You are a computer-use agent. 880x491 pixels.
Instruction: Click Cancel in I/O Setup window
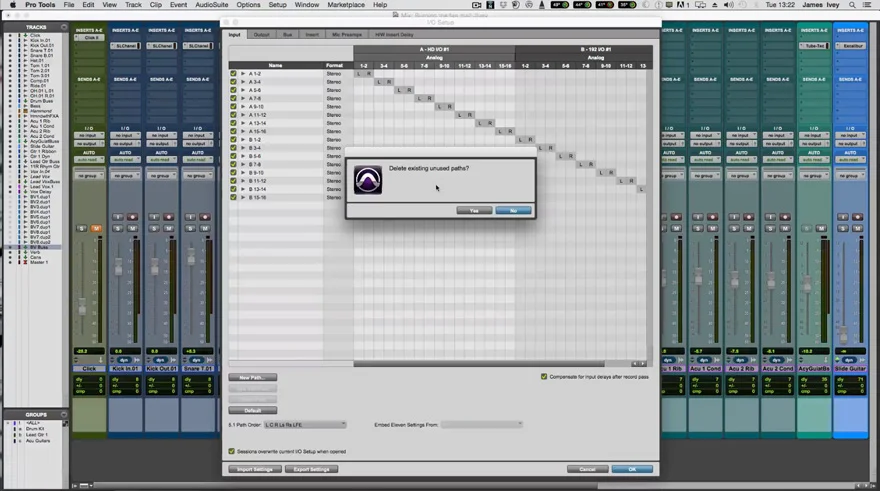pyautogui.click(x=588, y=469)
